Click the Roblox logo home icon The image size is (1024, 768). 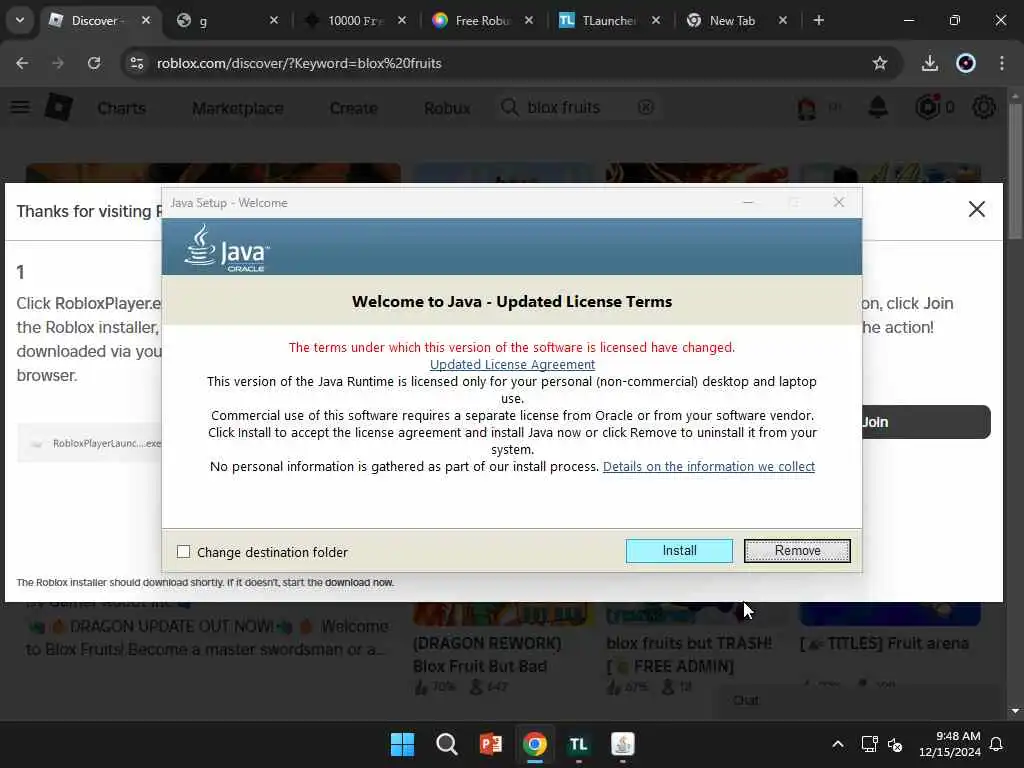pos(58,107)
